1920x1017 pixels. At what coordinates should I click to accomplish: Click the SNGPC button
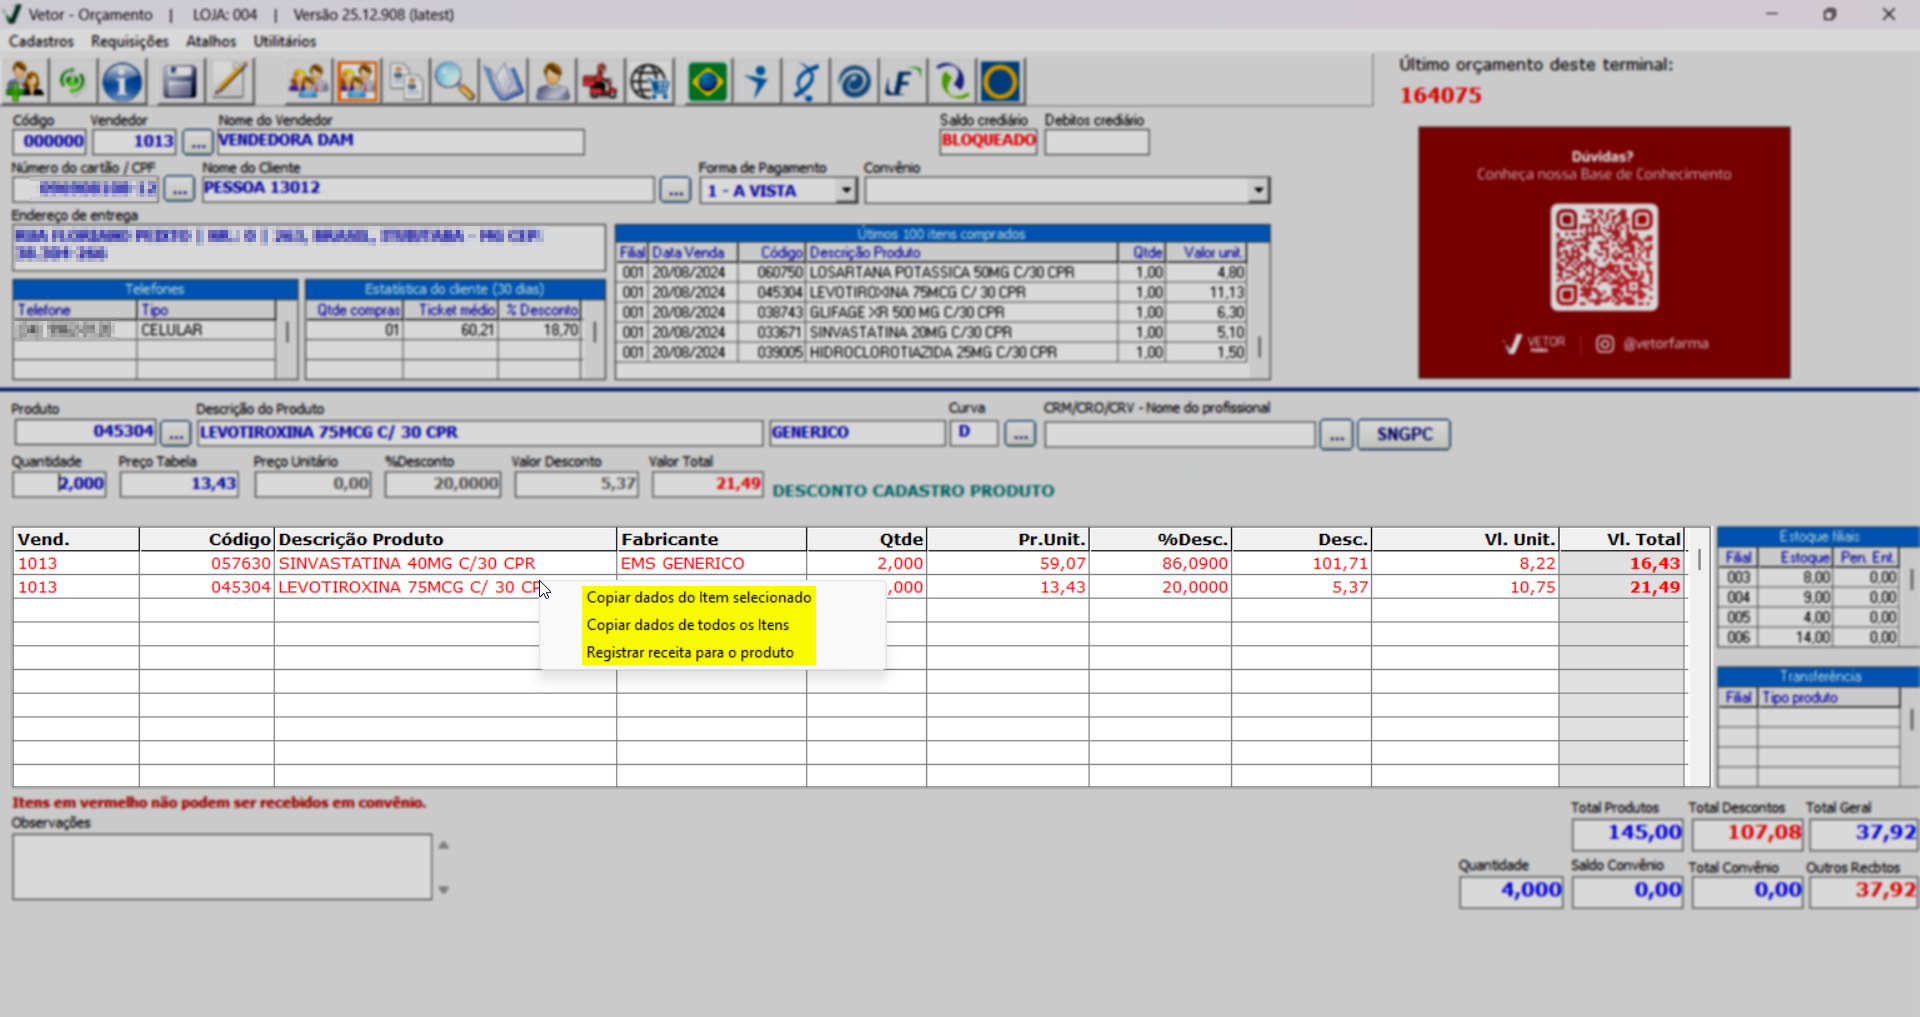coord(1403,434)
